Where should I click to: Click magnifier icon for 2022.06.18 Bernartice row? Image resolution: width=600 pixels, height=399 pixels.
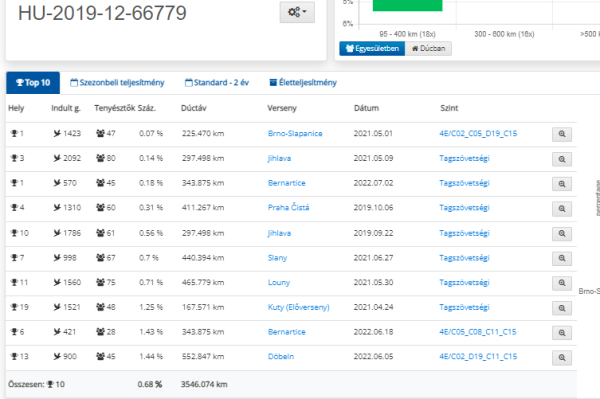(562, 333)
